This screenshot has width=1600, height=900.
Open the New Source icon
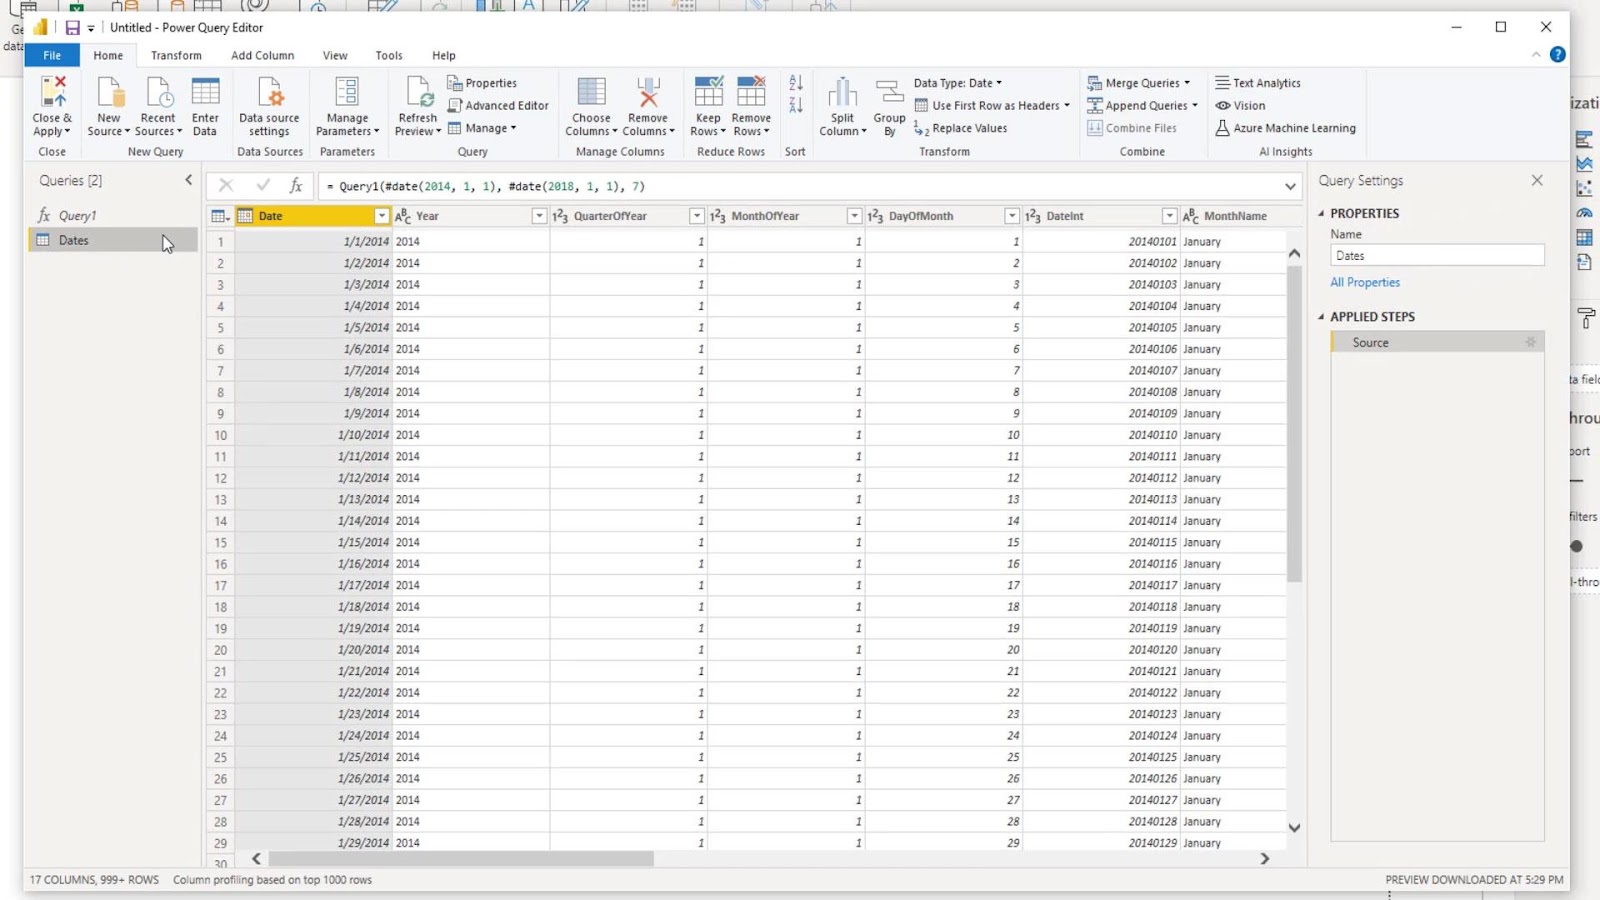(x=109, y=92)
